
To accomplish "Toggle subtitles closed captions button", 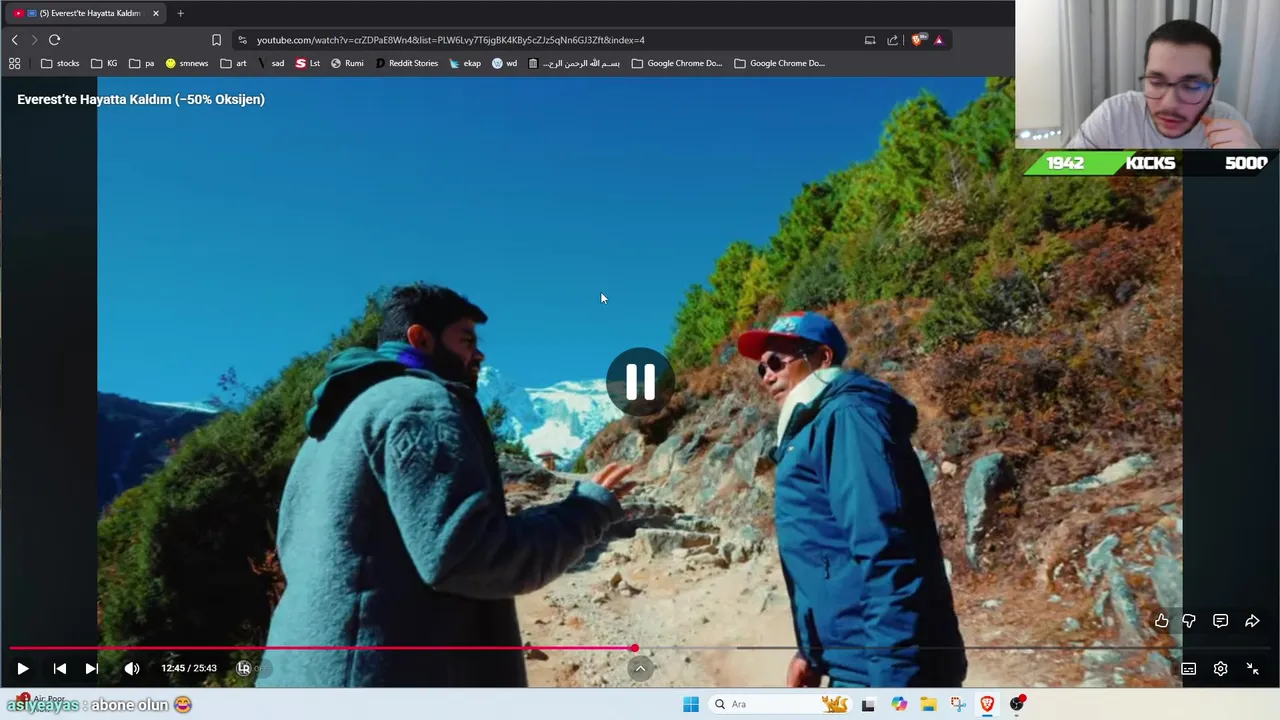I will 1188,669.
